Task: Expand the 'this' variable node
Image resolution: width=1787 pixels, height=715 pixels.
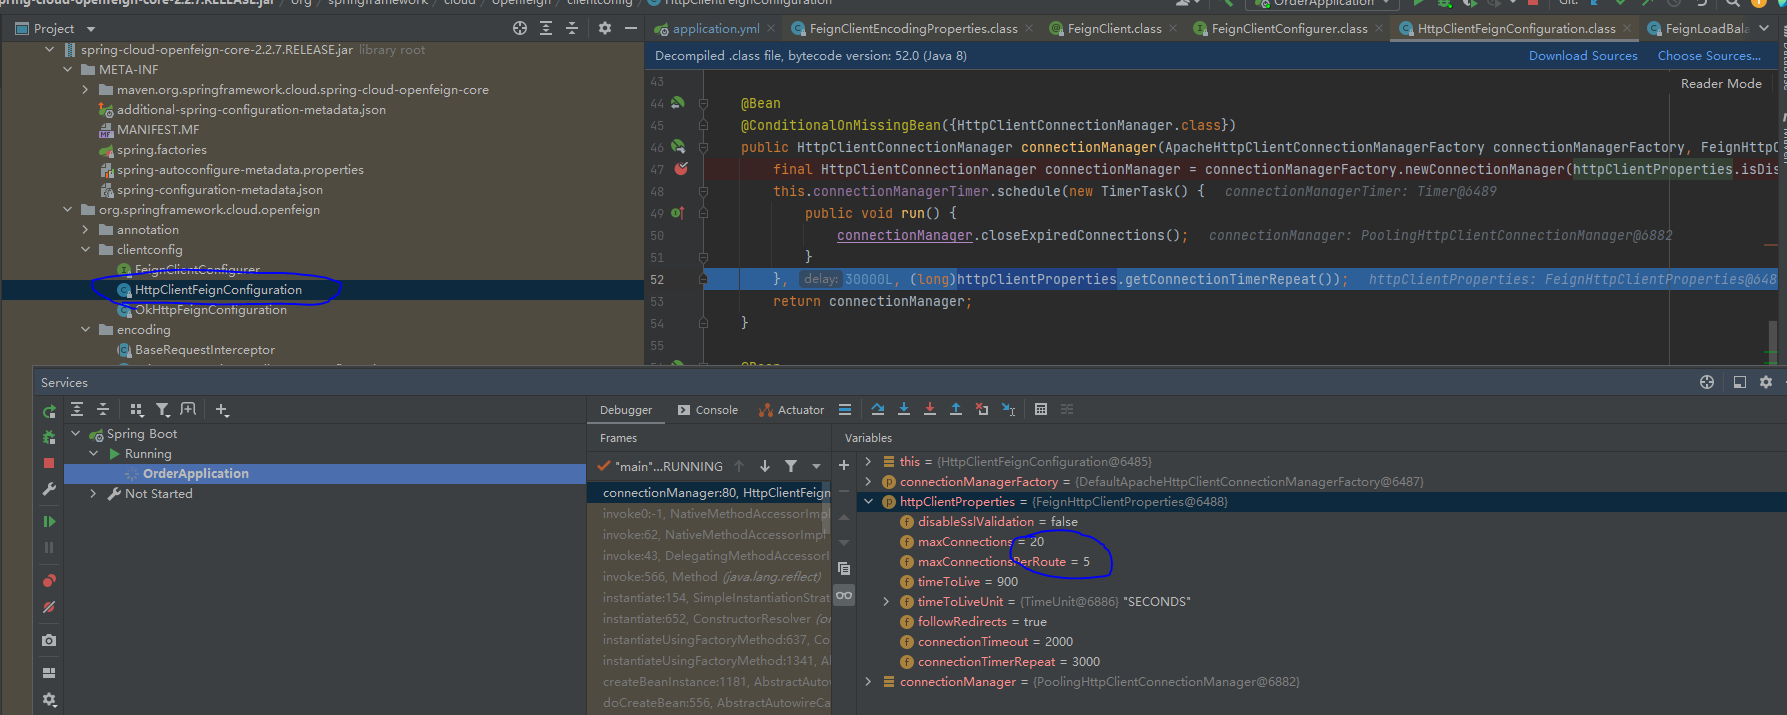Action: pos(868,462)
